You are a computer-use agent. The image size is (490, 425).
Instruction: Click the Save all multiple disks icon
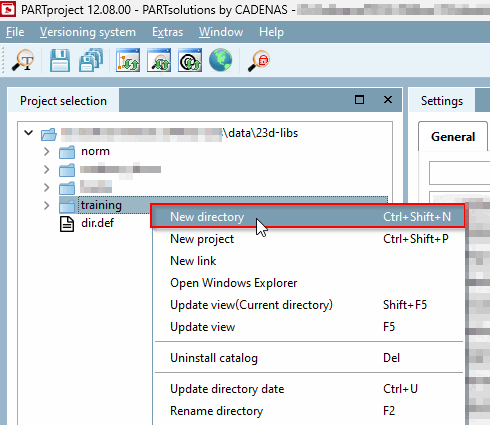91,60
